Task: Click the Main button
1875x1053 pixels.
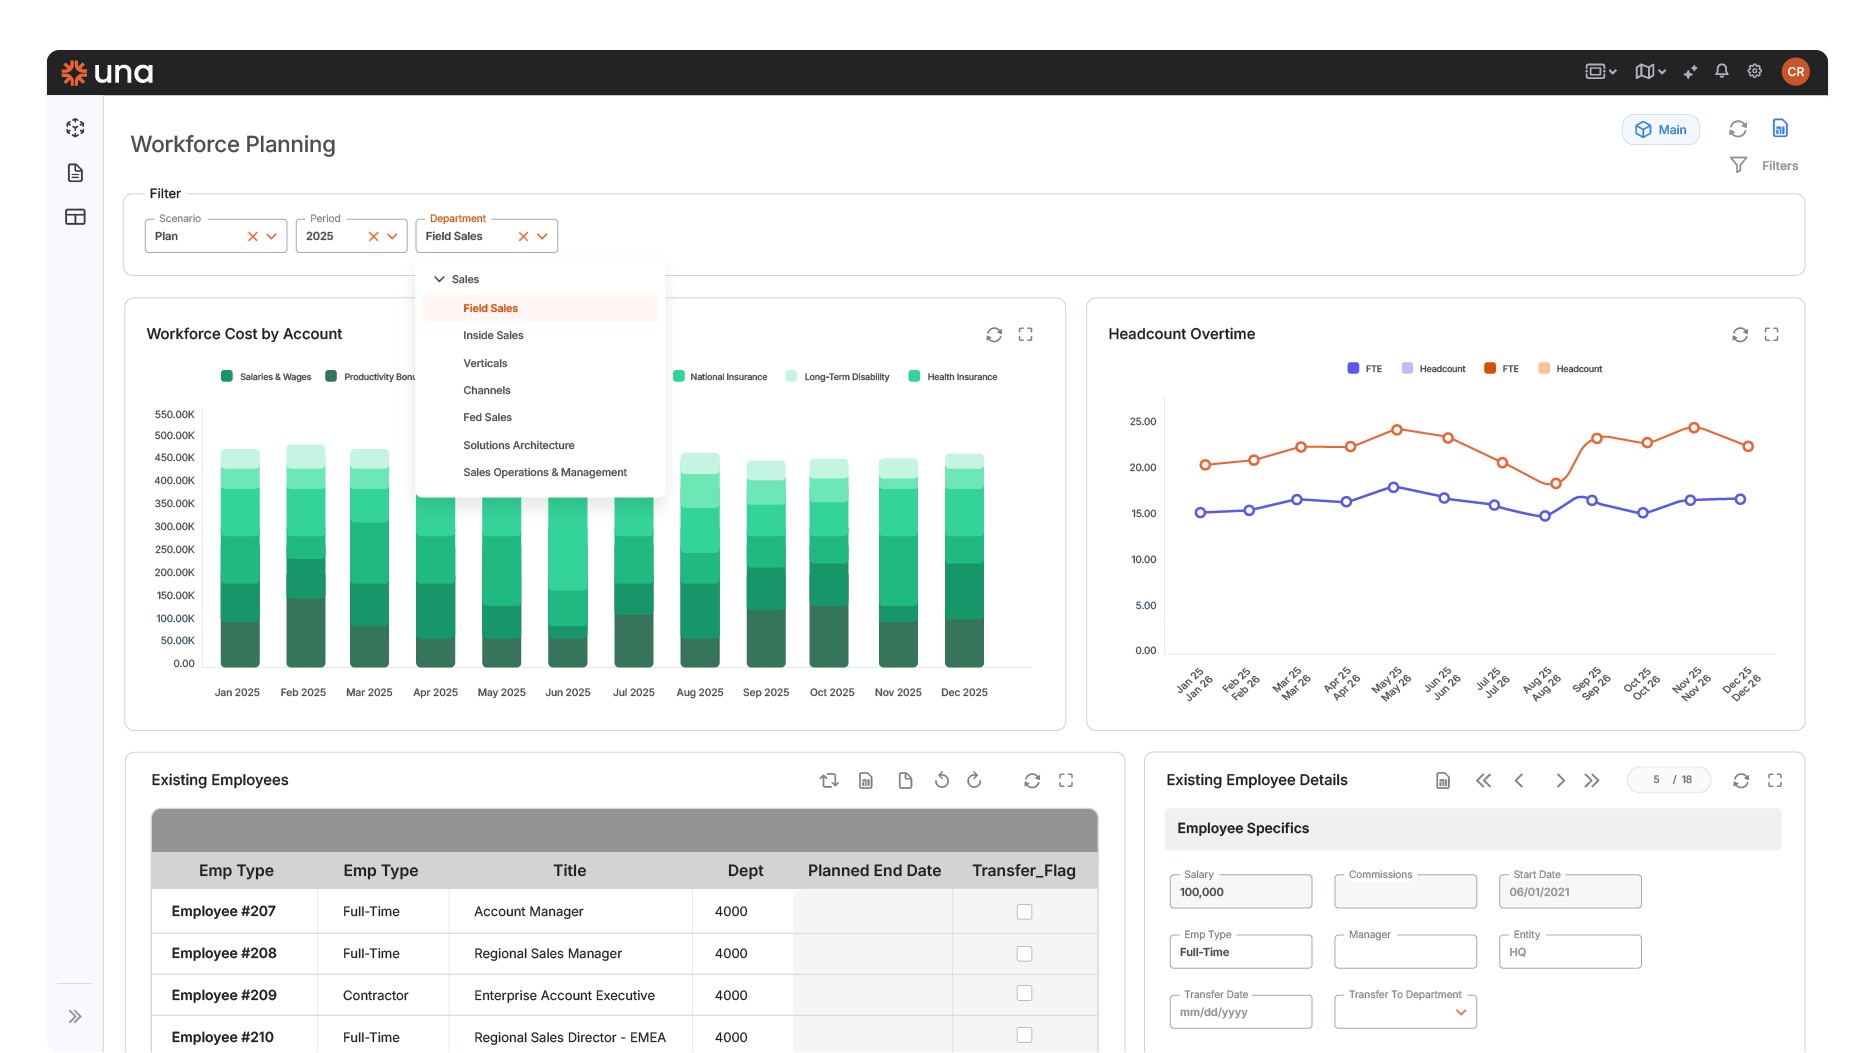Action: (1660, 130)
